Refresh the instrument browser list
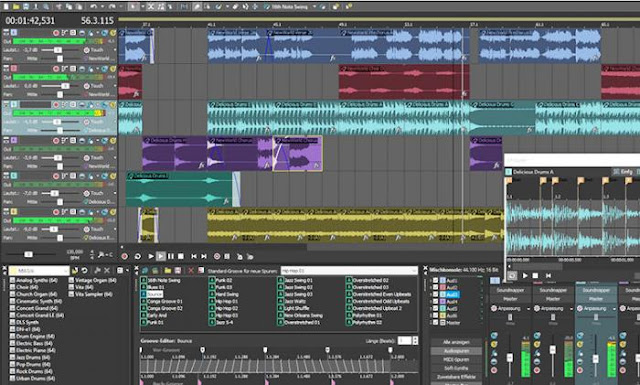The image size is (640, 385). (84, 271)
